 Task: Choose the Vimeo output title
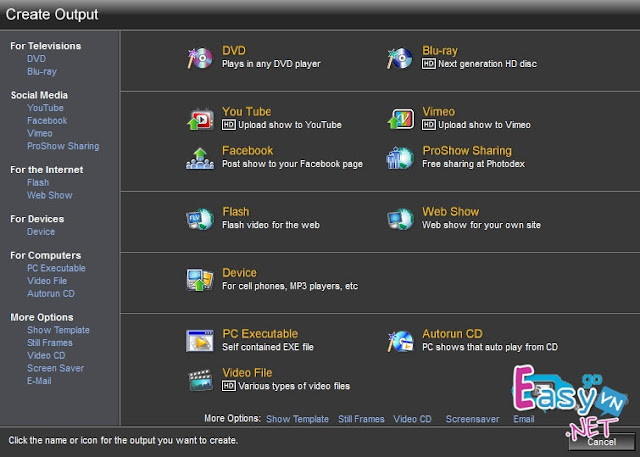pos(439,111)
